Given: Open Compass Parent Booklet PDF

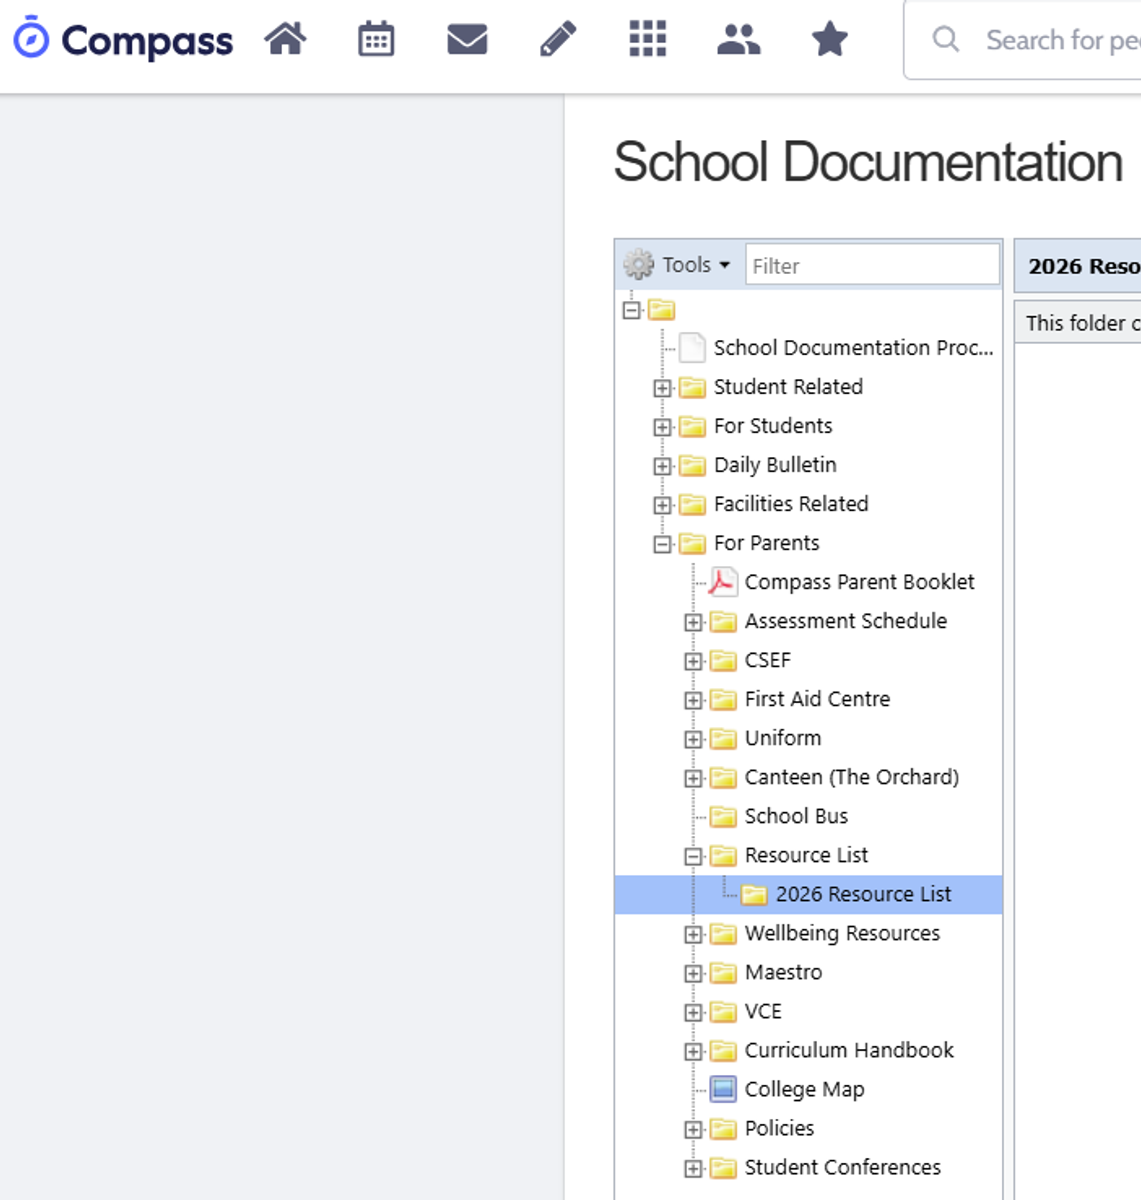Looking at the screenshot, I should click(x=858, y=582).
